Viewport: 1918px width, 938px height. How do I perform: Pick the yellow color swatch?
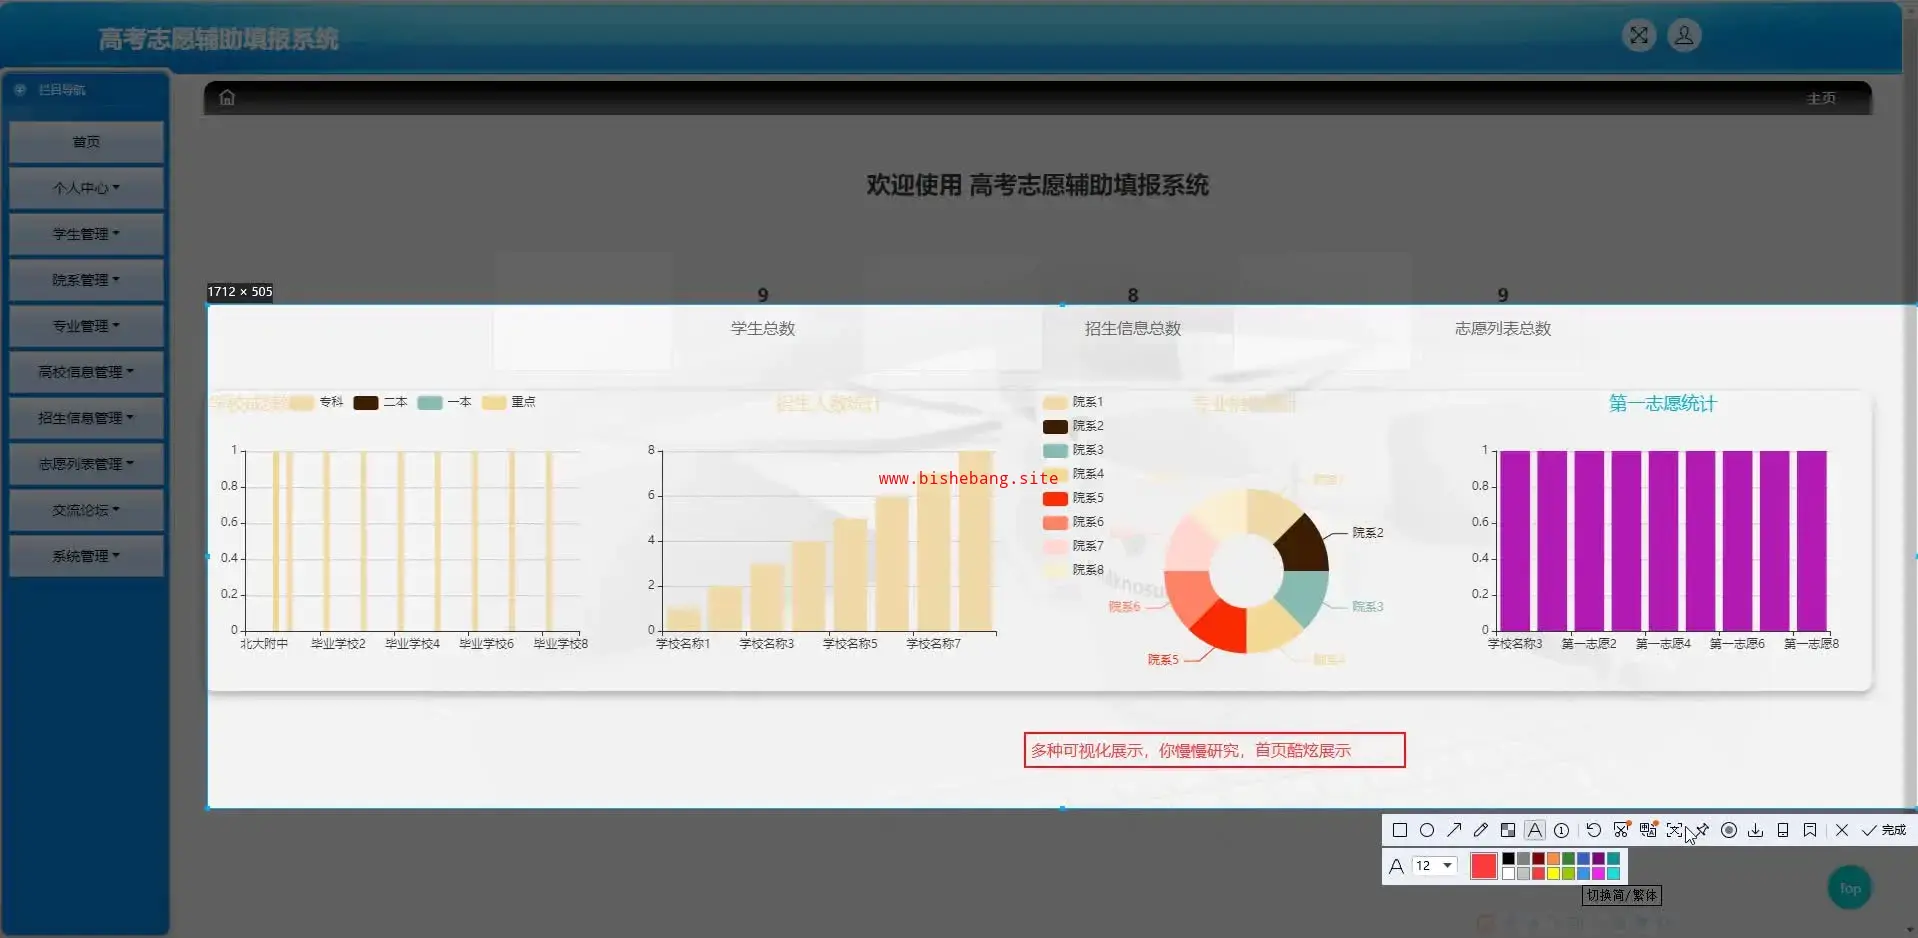point(1554,873)
